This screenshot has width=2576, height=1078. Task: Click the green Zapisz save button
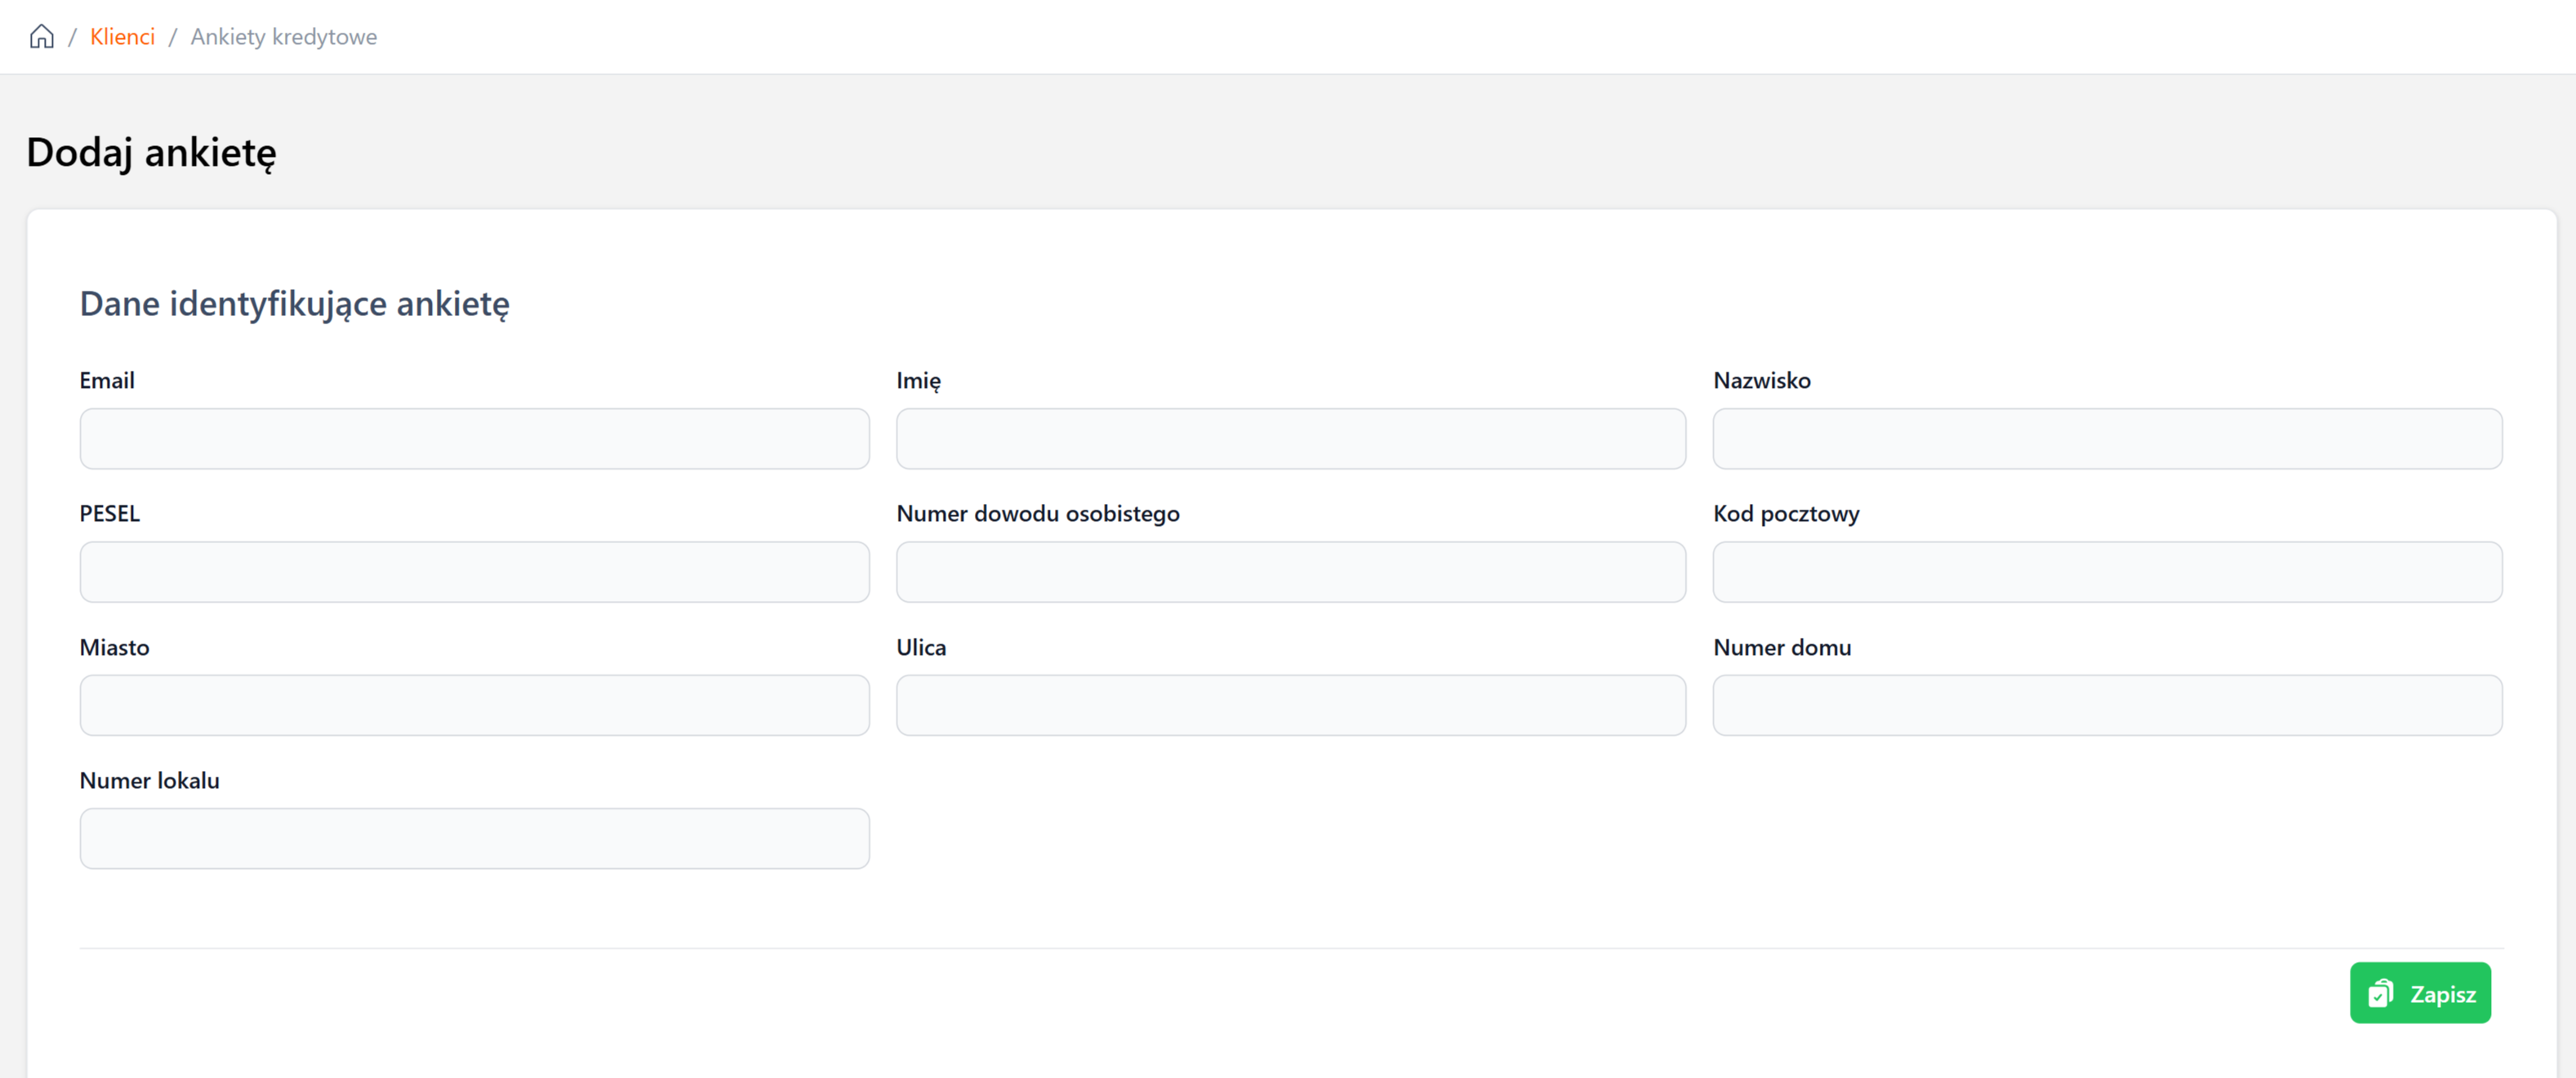click(2419, 993)
